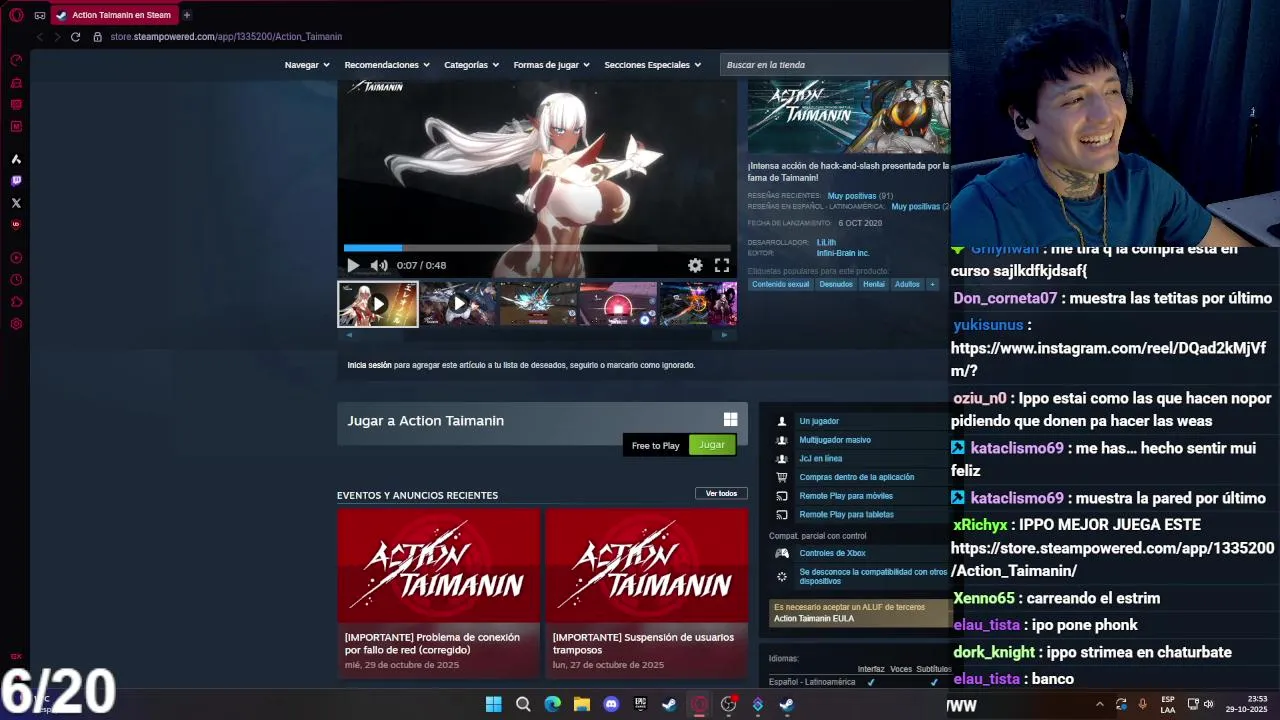1280x720 pixels.
Task: Expand Secciones Especiales menu
Action: point(652,65)
